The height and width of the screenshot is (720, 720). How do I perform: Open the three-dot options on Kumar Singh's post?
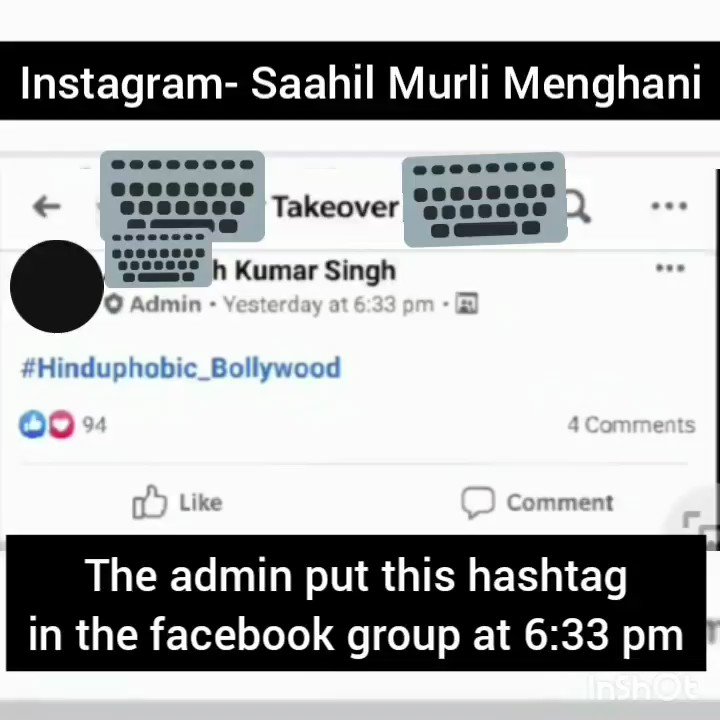tap(670, 267)
